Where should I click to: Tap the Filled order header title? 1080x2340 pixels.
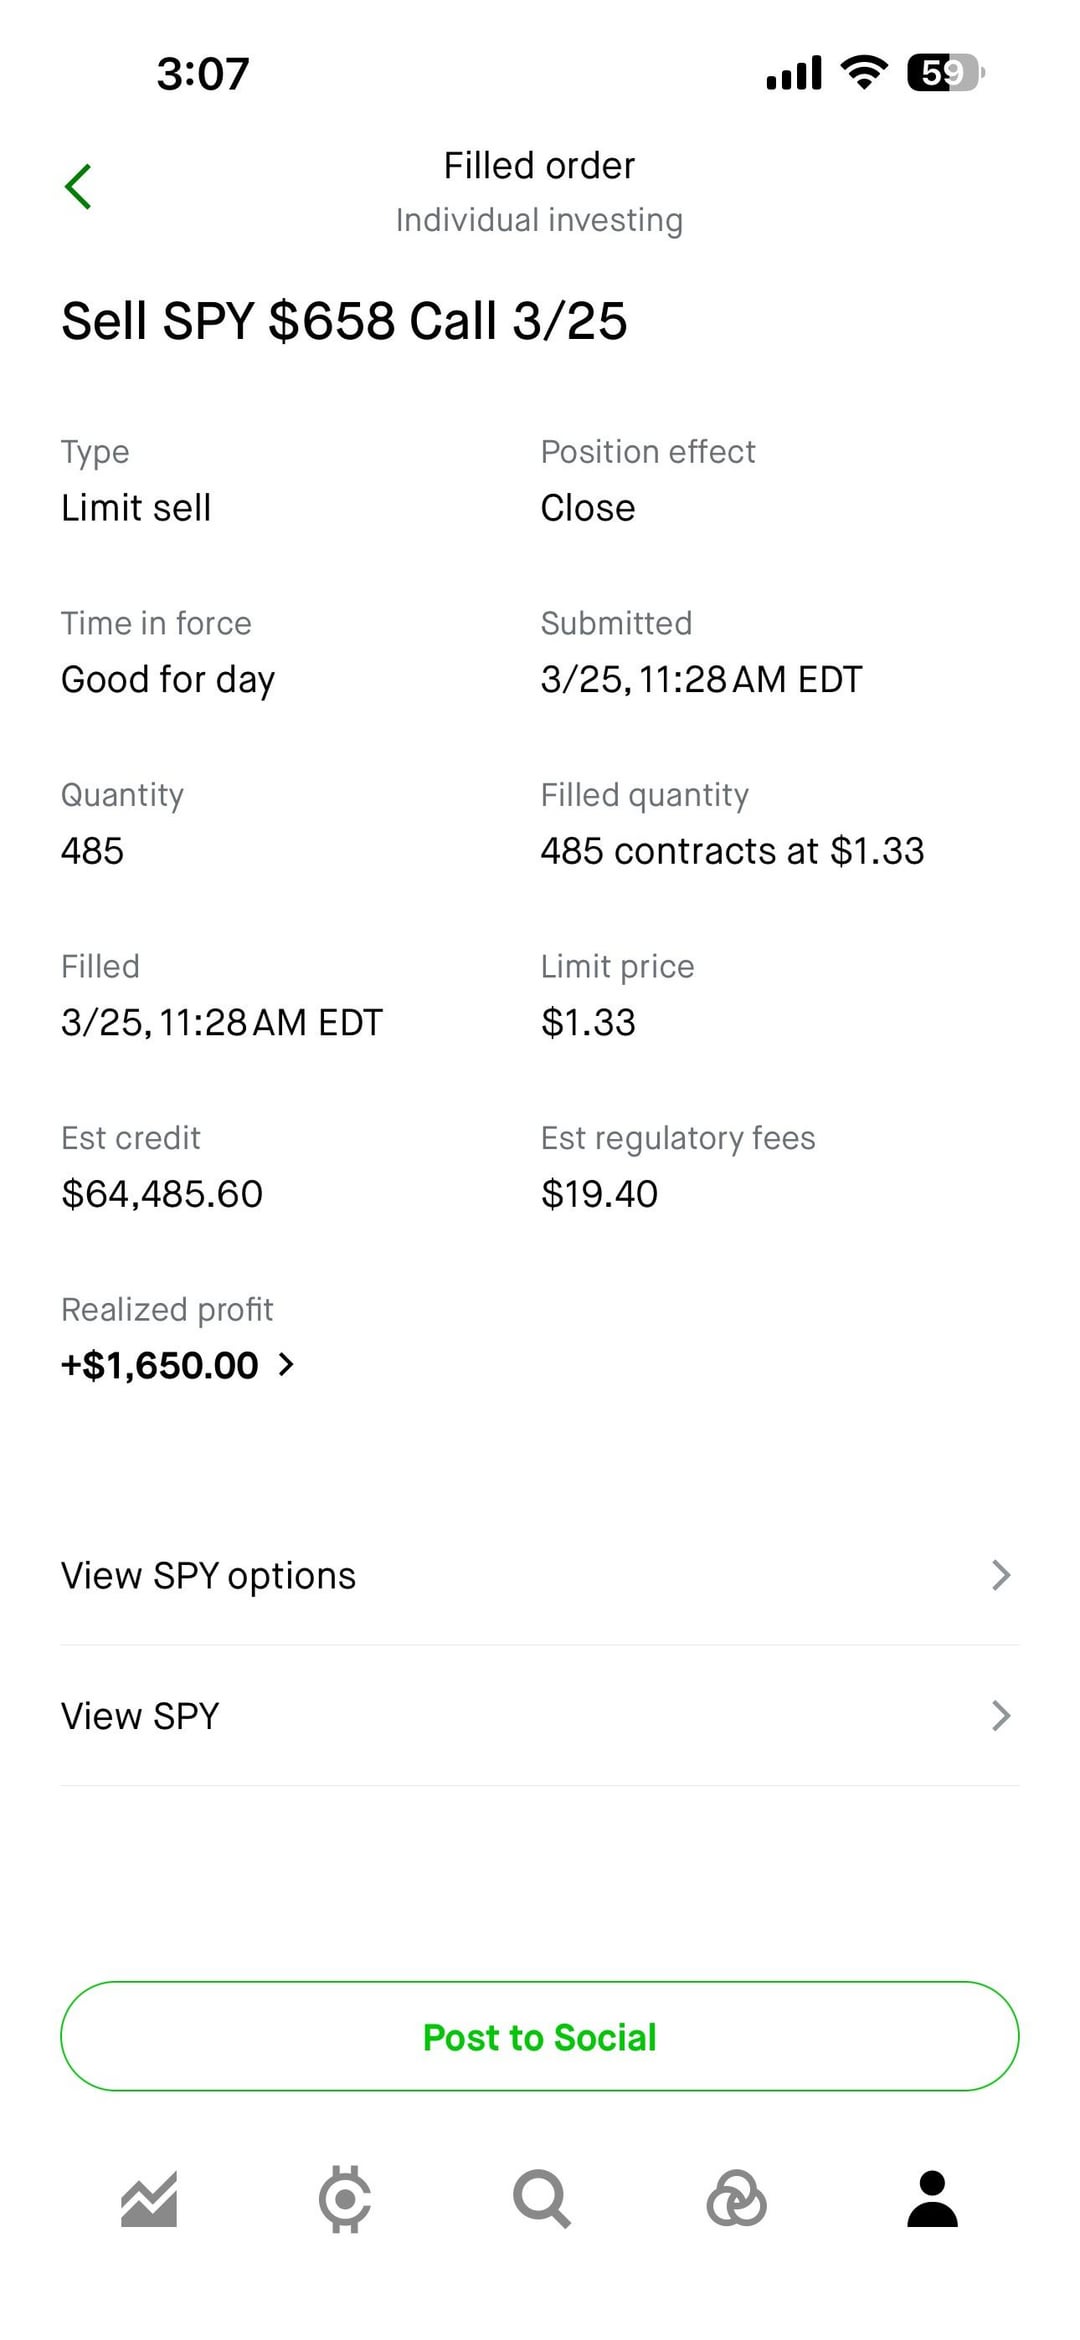(539, 166)
